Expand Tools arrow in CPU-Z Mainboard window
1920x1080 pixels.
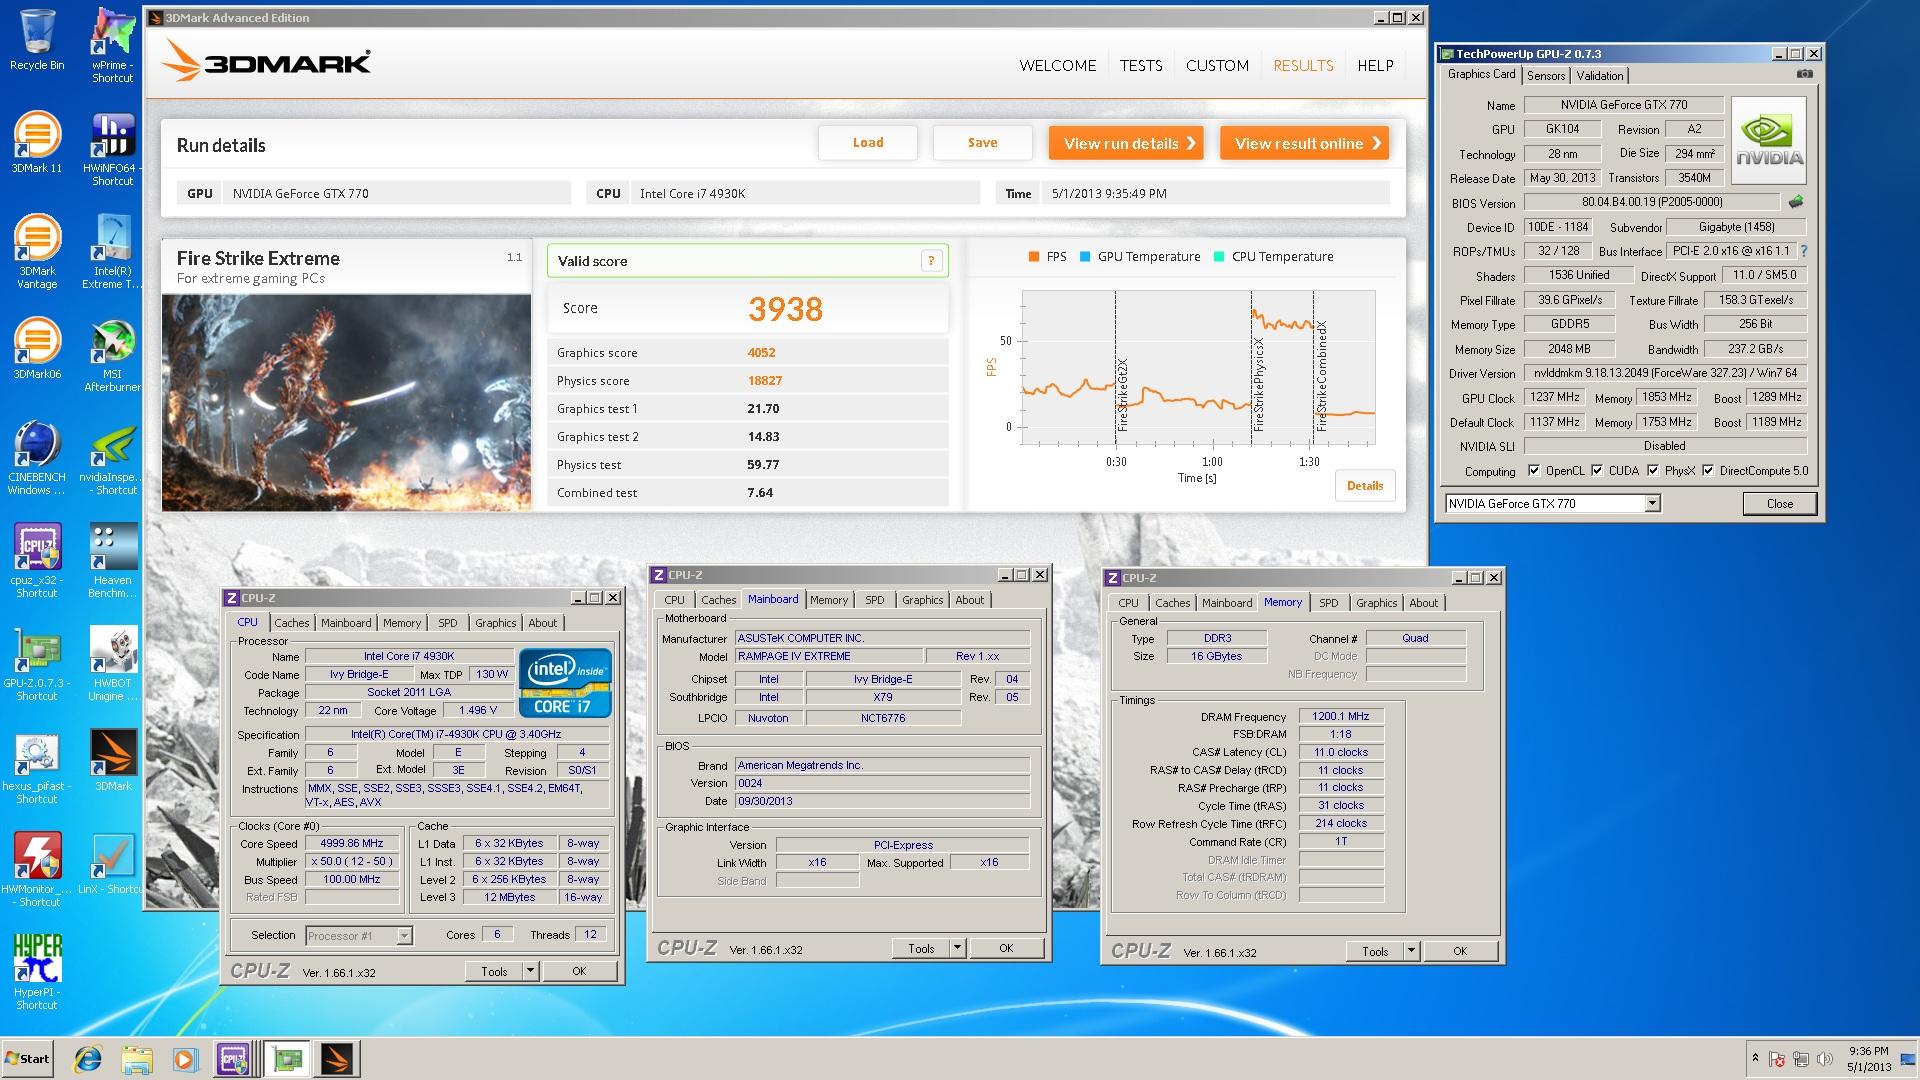click(957, 948)
